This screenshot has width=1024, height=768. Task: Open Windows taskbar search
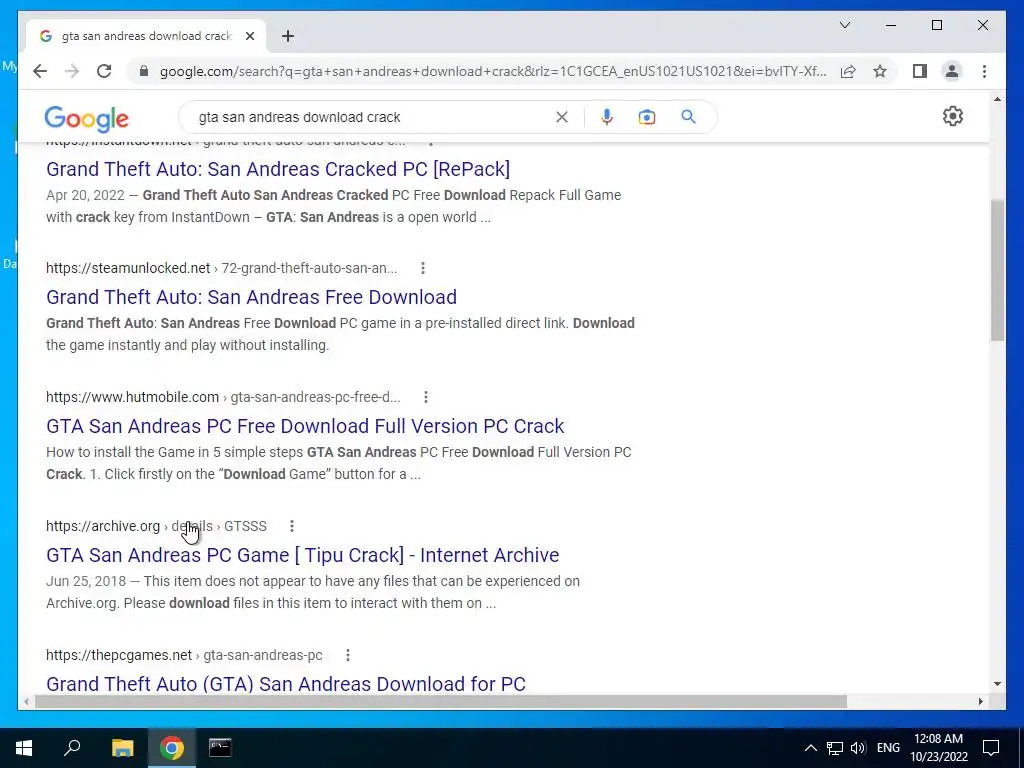coord(72,748)
